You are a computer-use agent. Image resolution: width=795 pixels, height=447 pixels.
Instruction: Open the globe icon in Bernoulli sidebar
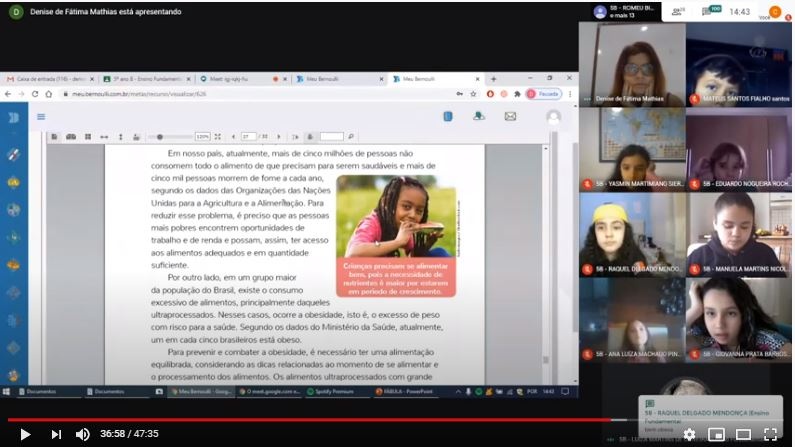click(x=14, y=209)
